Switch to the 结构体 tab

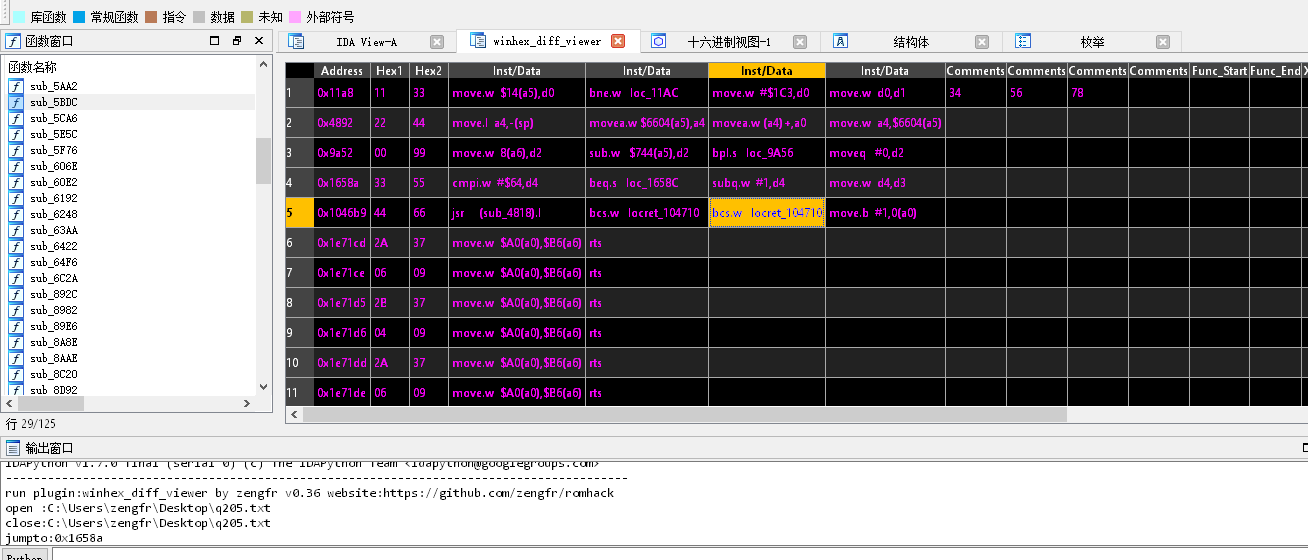click(x=911, y=42)
